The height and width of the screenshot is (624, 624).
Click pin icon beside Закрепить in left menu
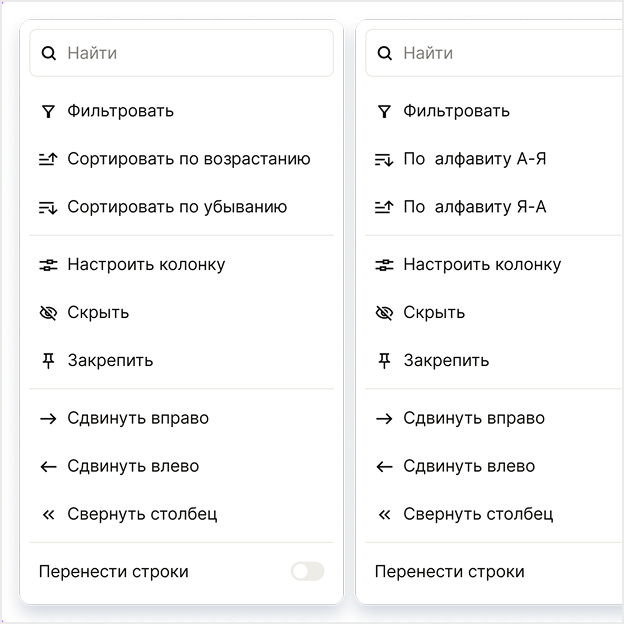pos(48,360)
